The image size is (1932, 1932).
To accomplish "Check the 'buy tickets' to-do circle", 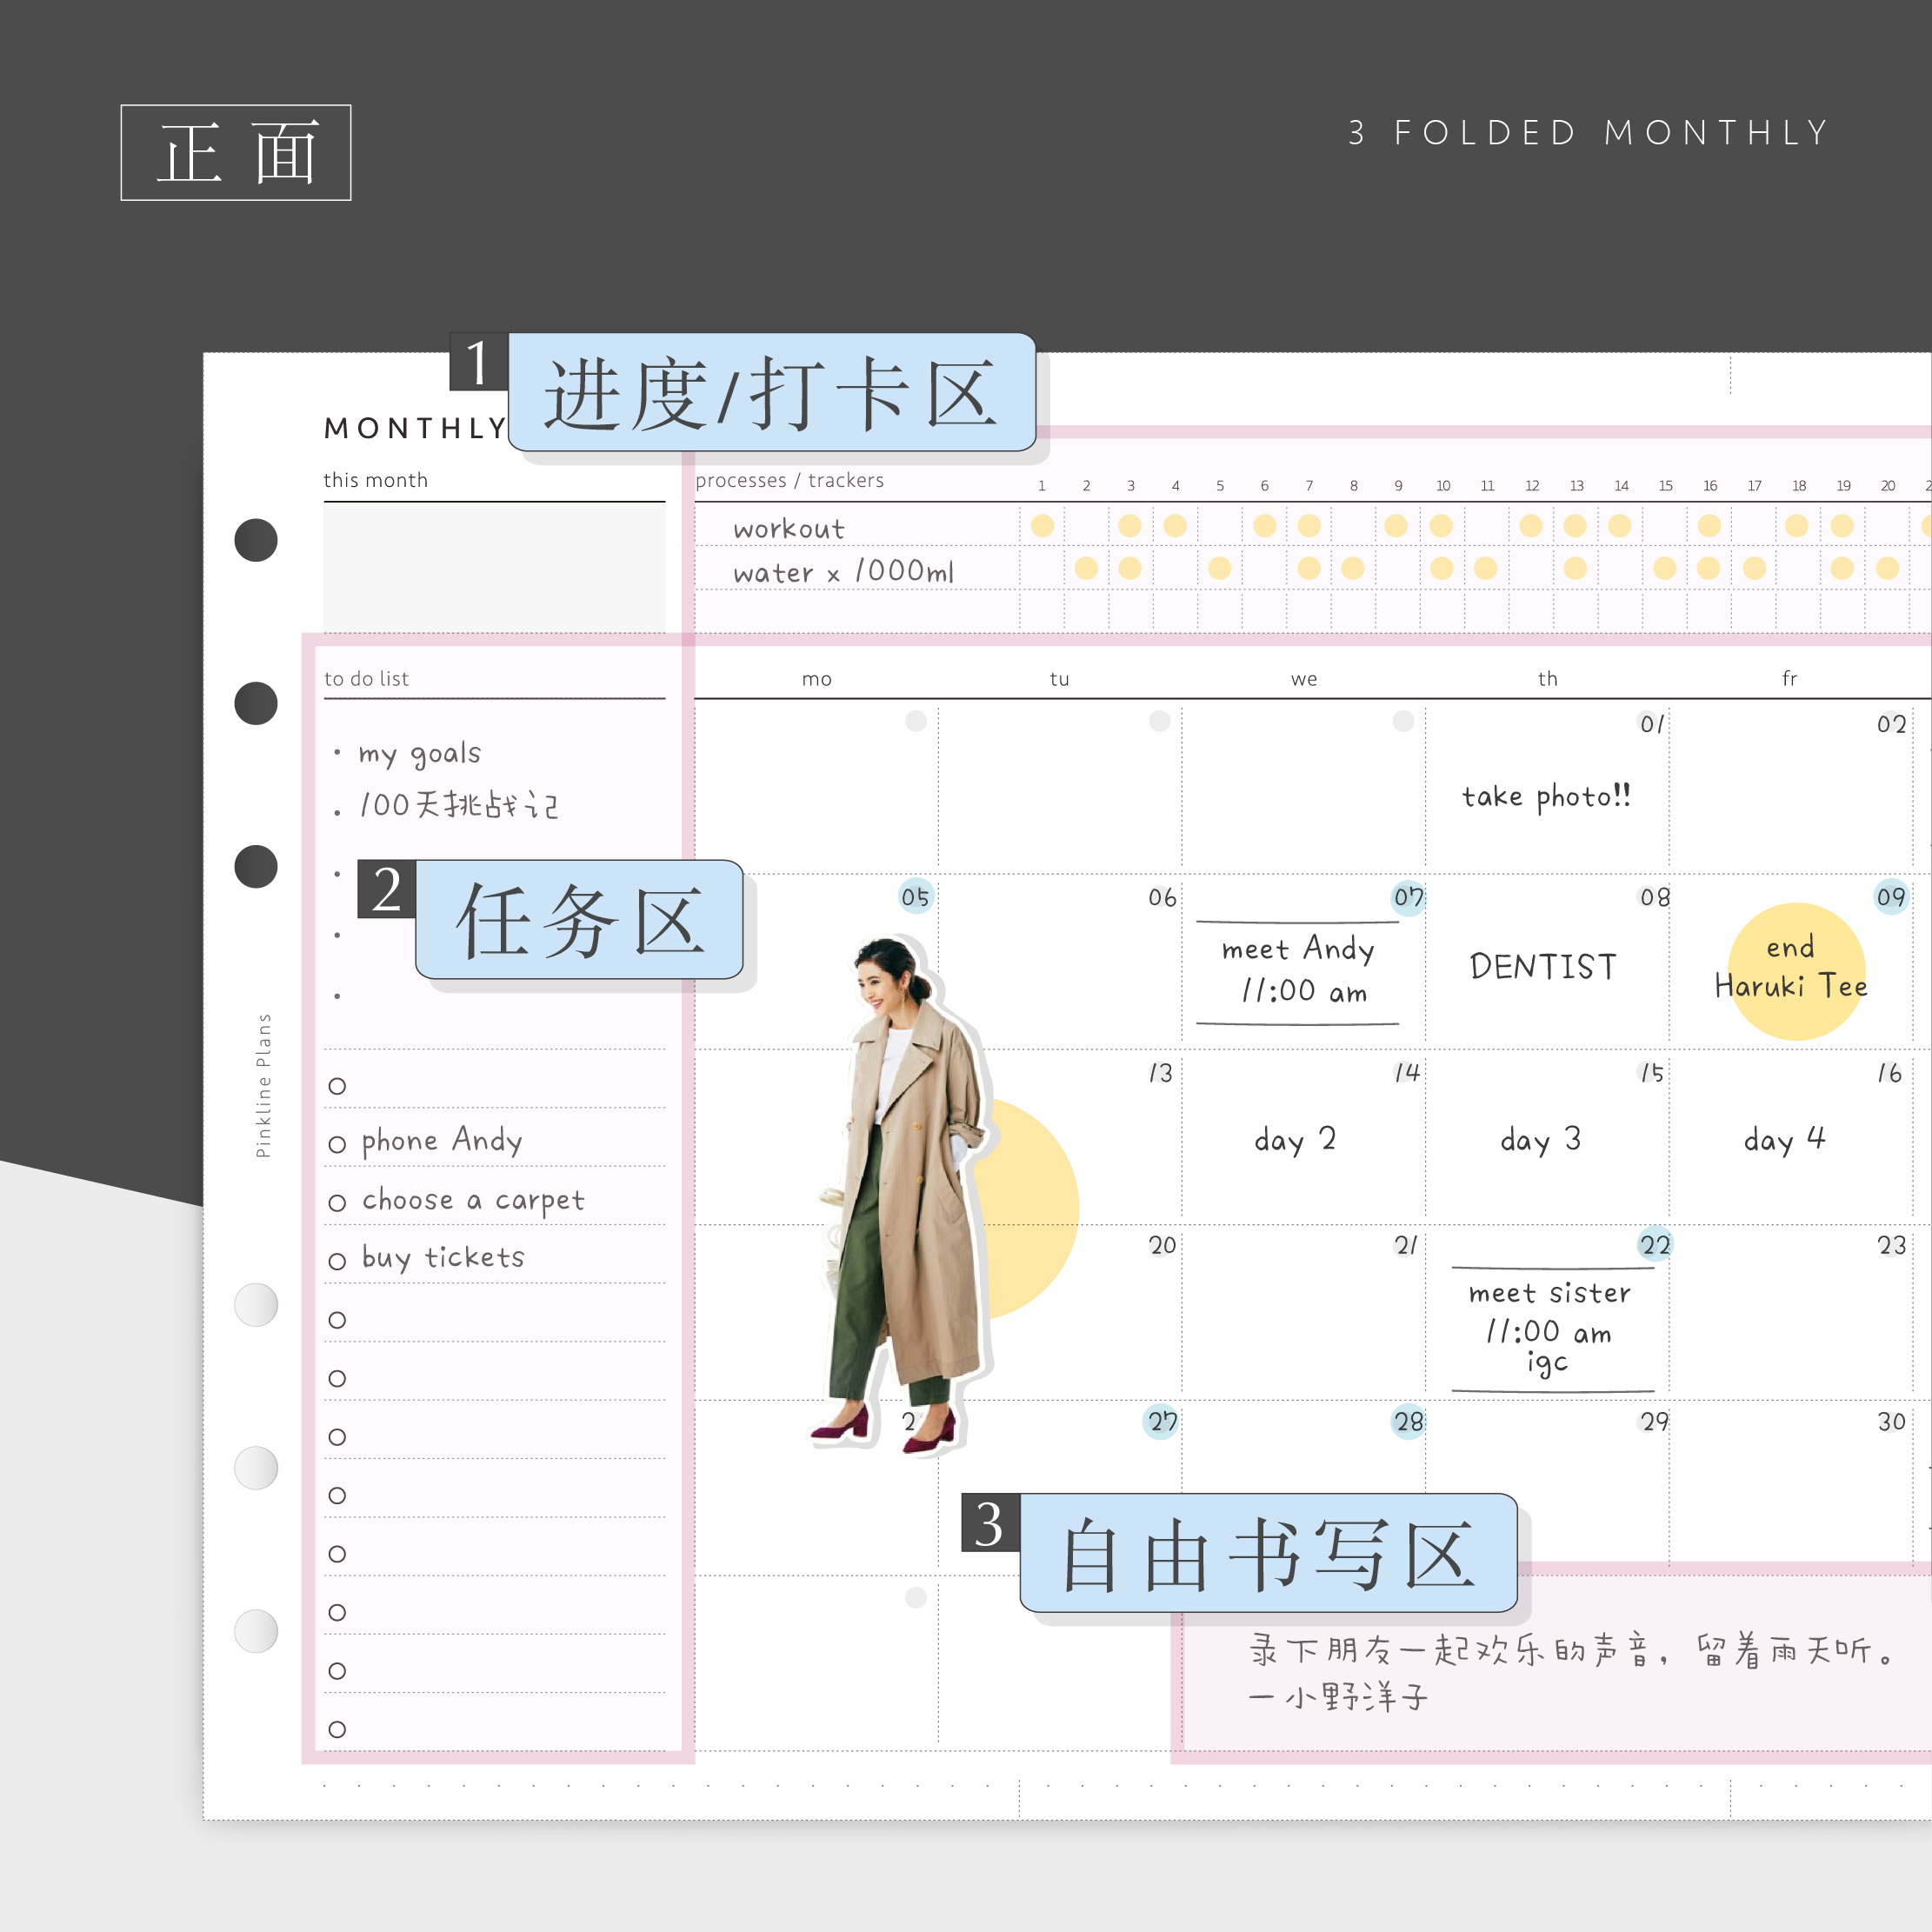I will (337, 1261).
